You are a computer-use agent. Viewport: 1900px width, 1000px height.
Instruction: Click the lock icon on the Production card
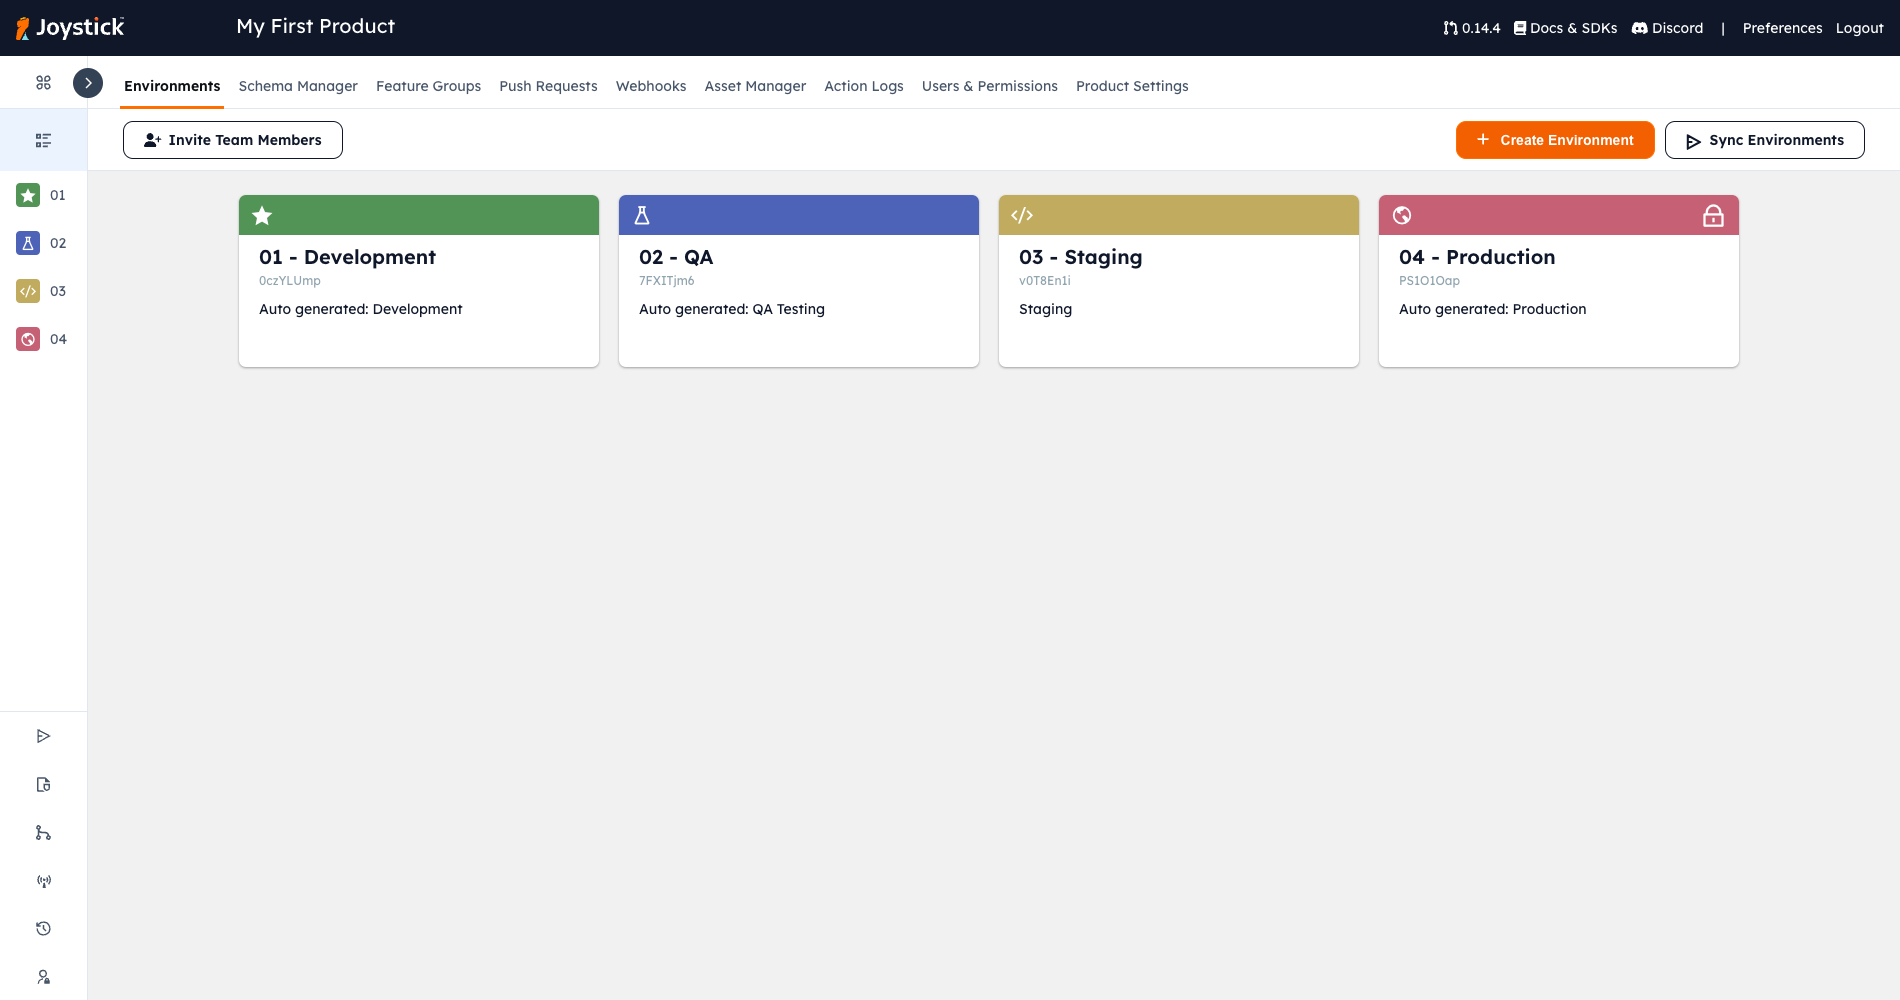[x=1713, y=215]
